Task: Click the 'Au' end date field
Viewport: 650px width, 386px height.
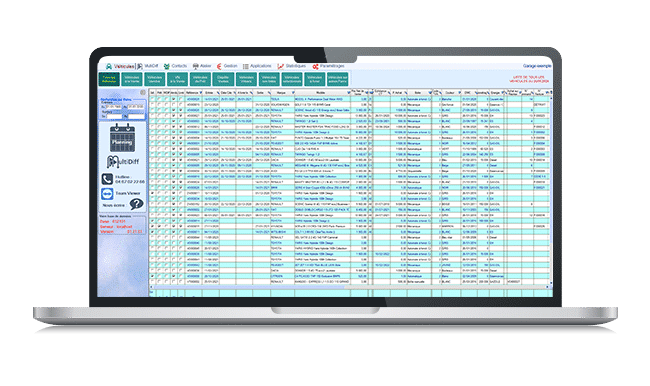Action: pos(136,107)
